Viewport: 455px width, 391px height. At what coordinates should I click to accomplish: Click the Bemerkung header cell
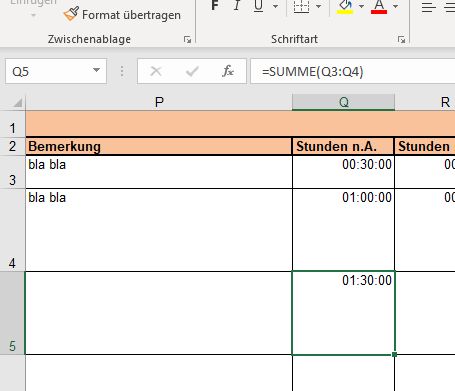pos(159,146)
